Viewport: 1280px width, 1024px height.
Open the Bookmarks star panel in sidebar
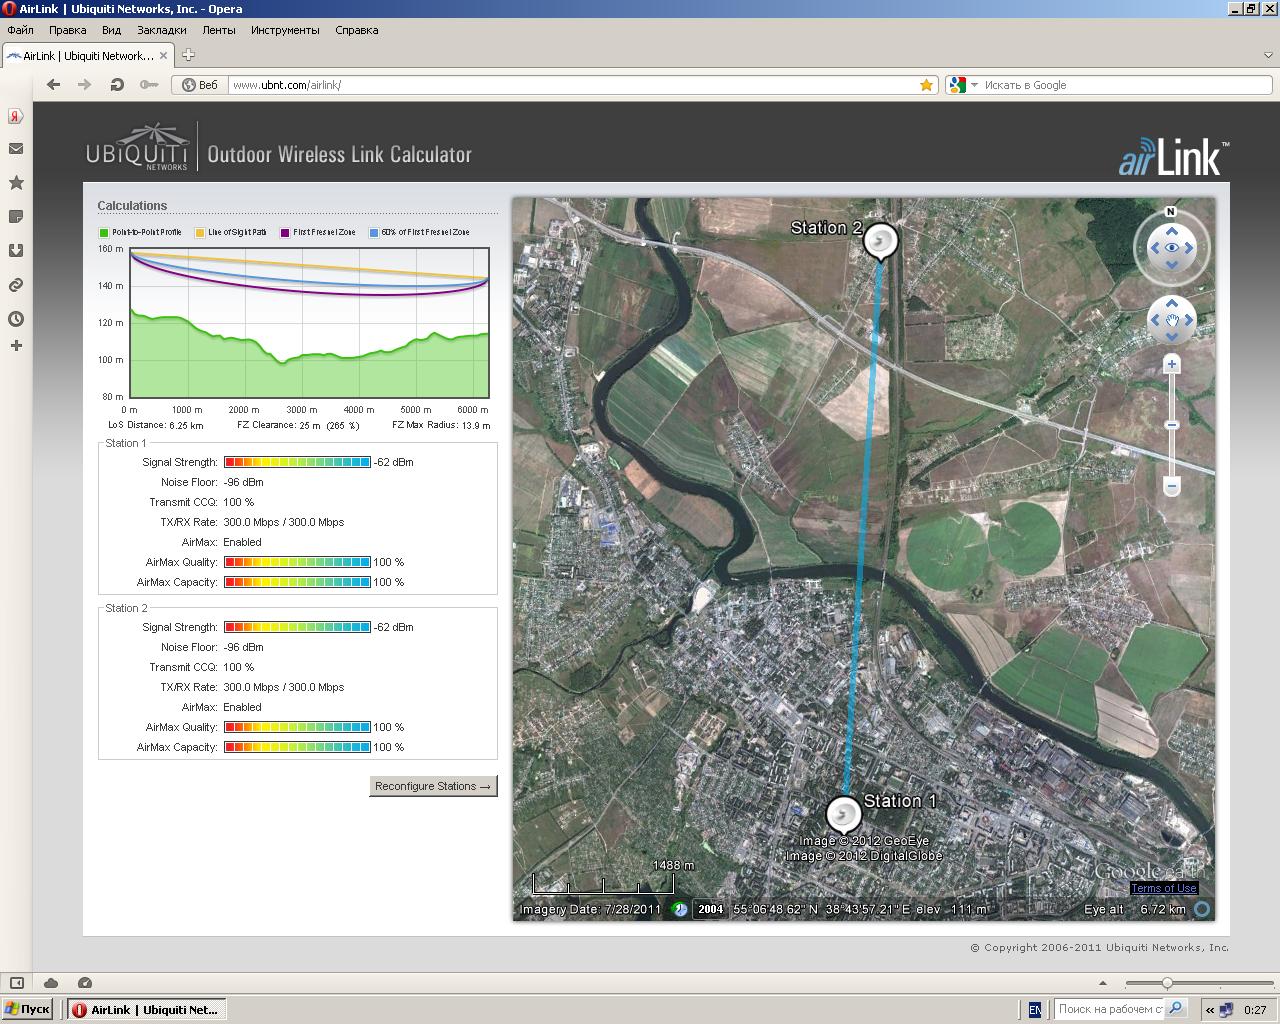point(16,183)
